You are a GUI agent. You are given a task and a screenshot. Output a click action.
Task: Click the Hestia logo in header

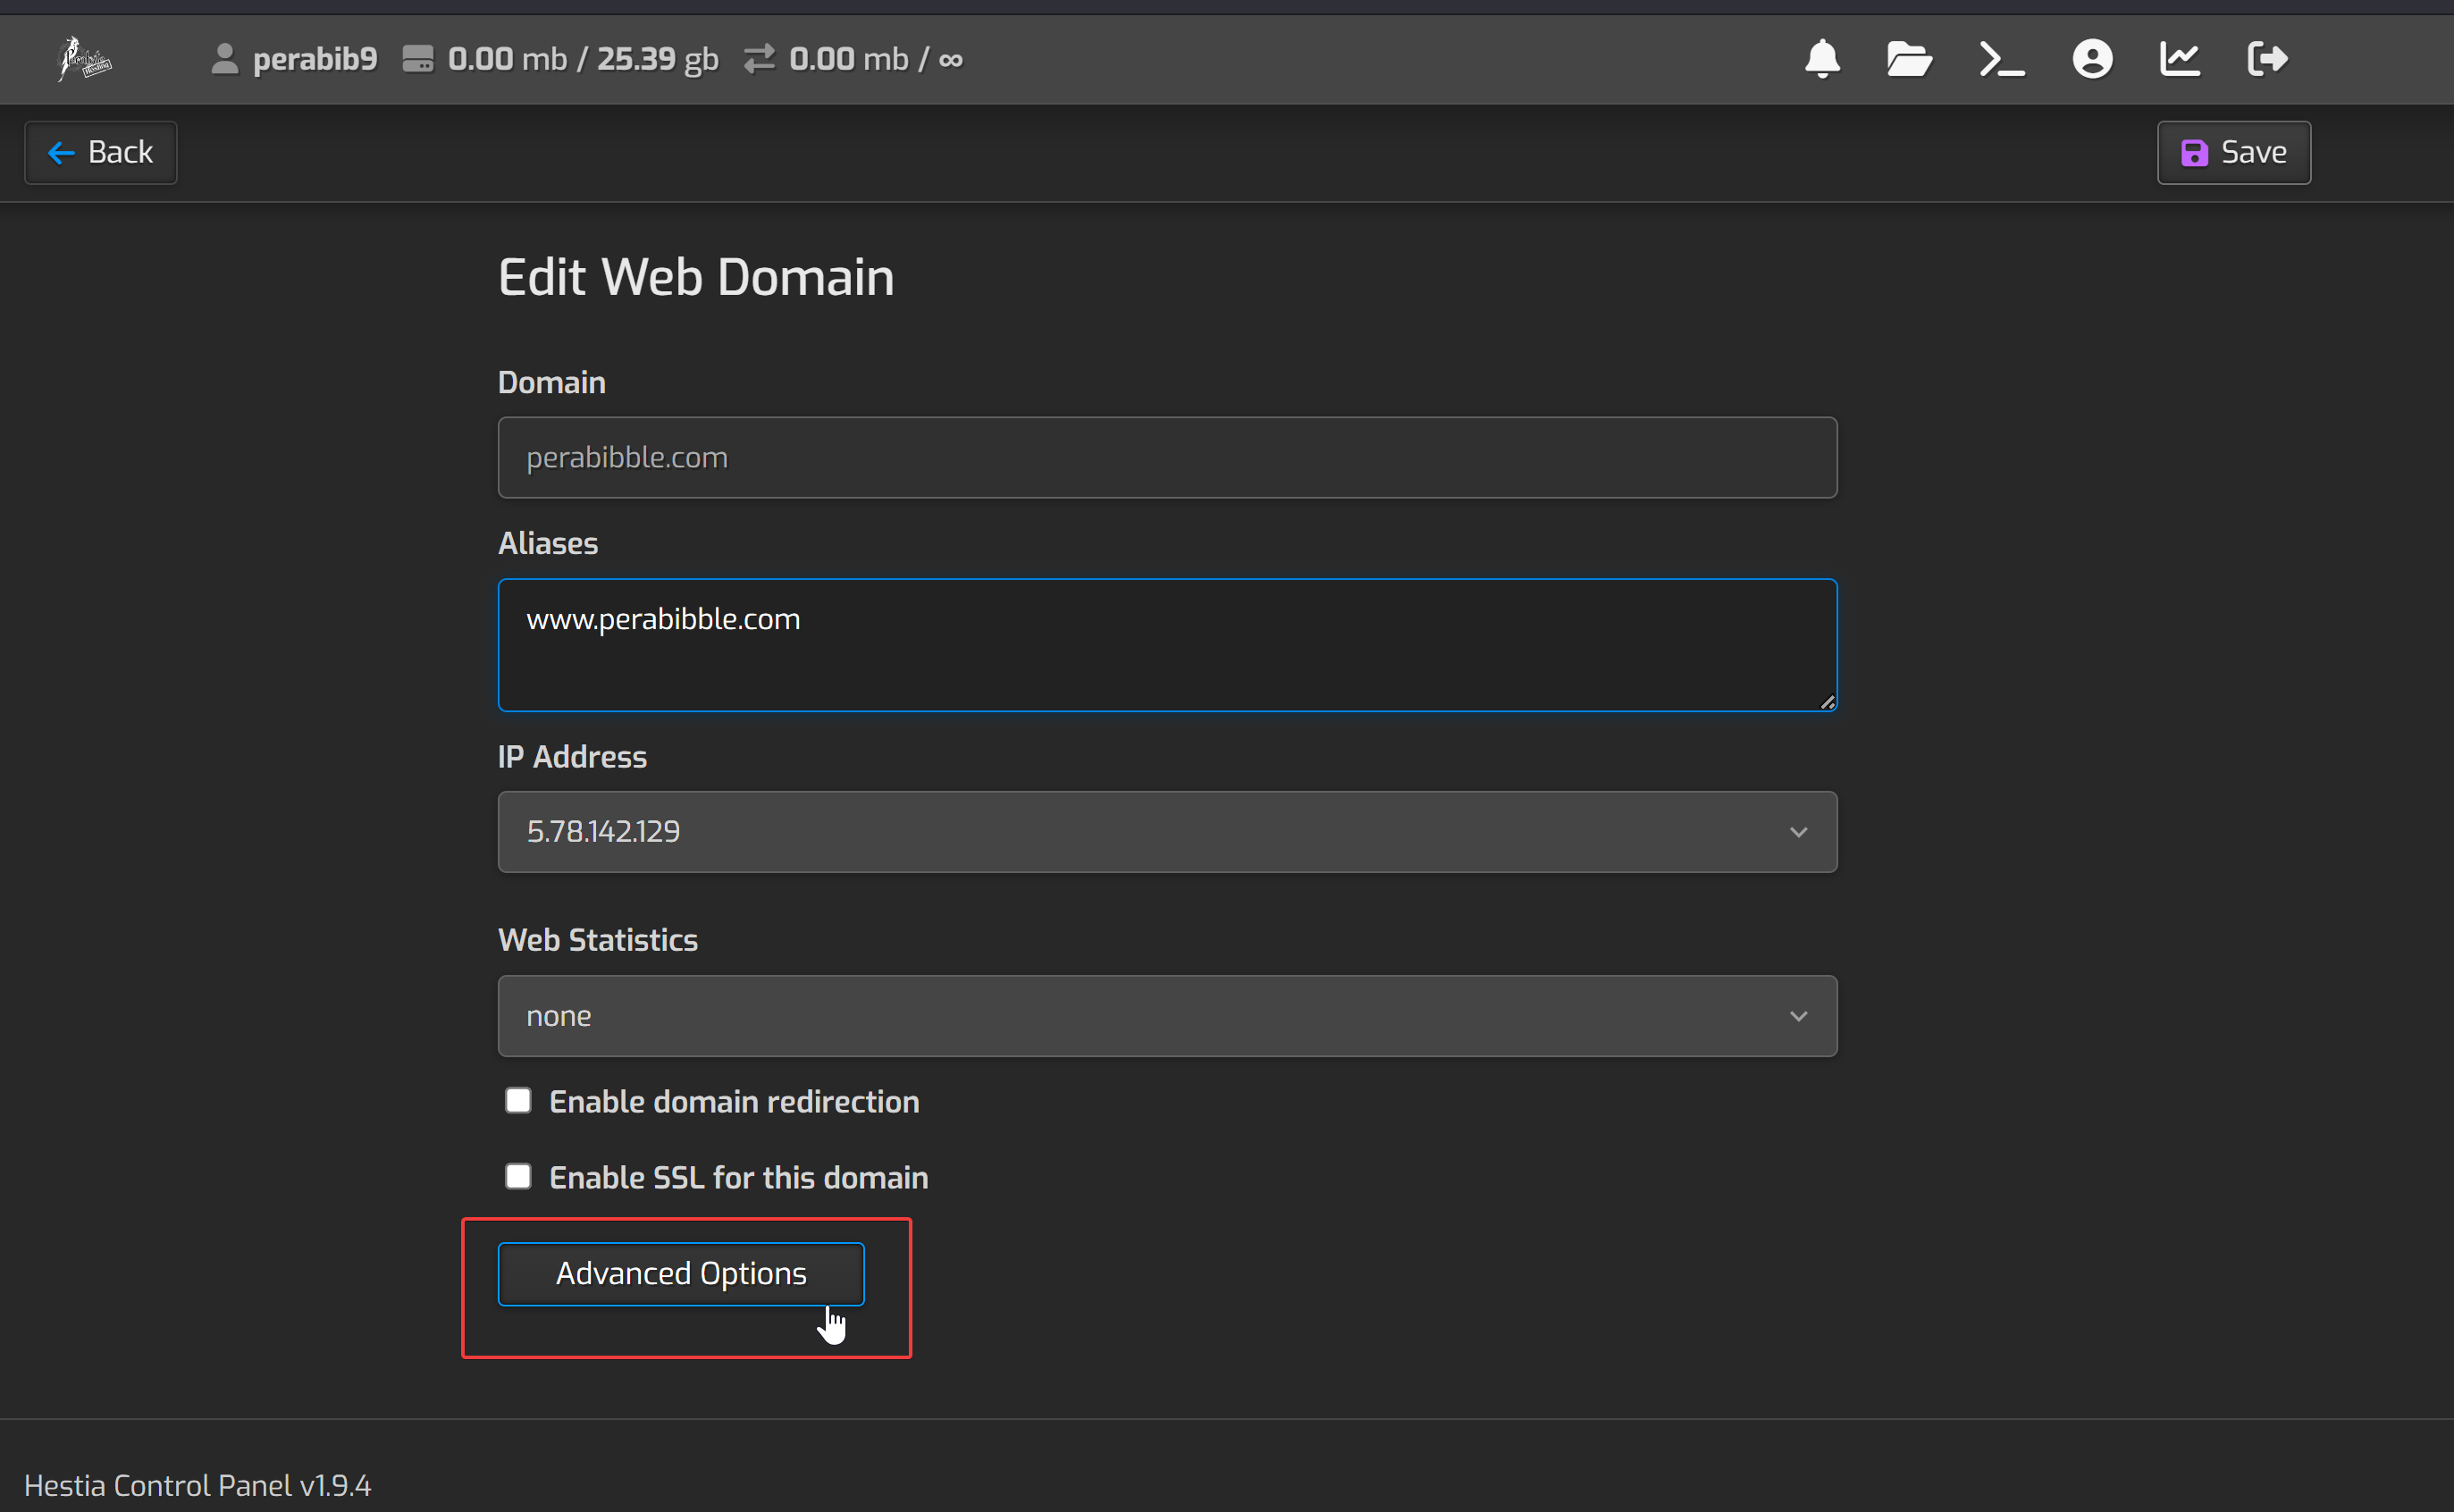point(84,59)
